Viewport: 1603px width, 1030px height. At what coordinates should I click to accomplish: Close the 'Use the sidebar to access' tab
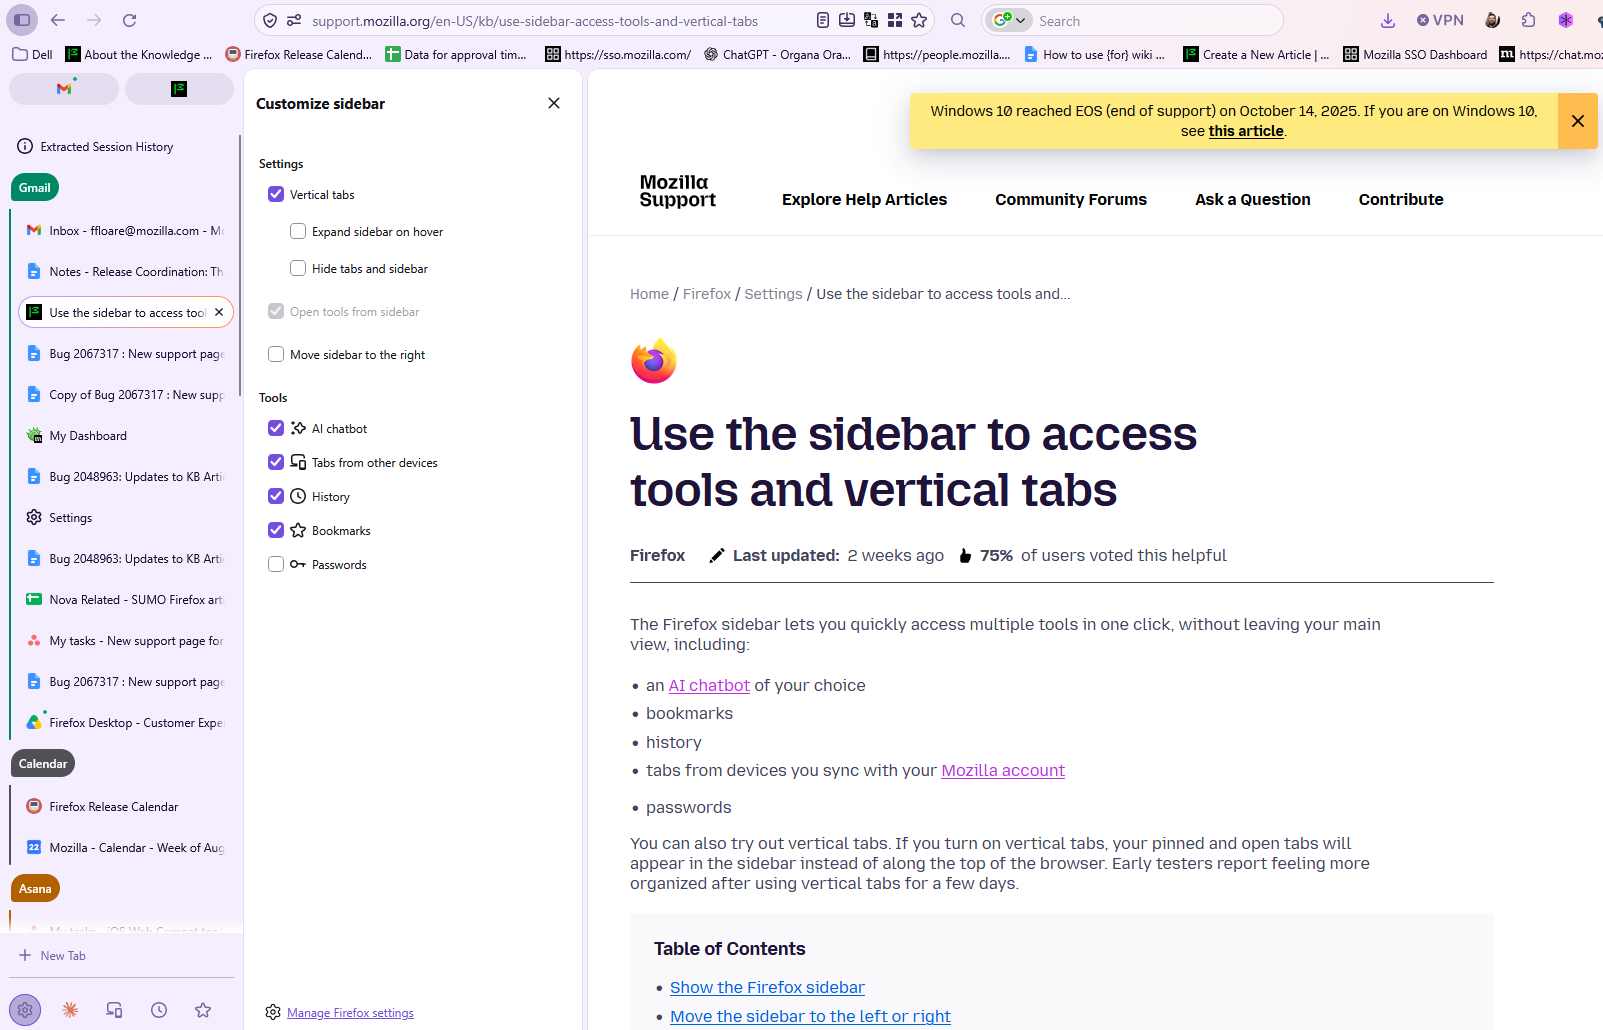coord(219,312)
